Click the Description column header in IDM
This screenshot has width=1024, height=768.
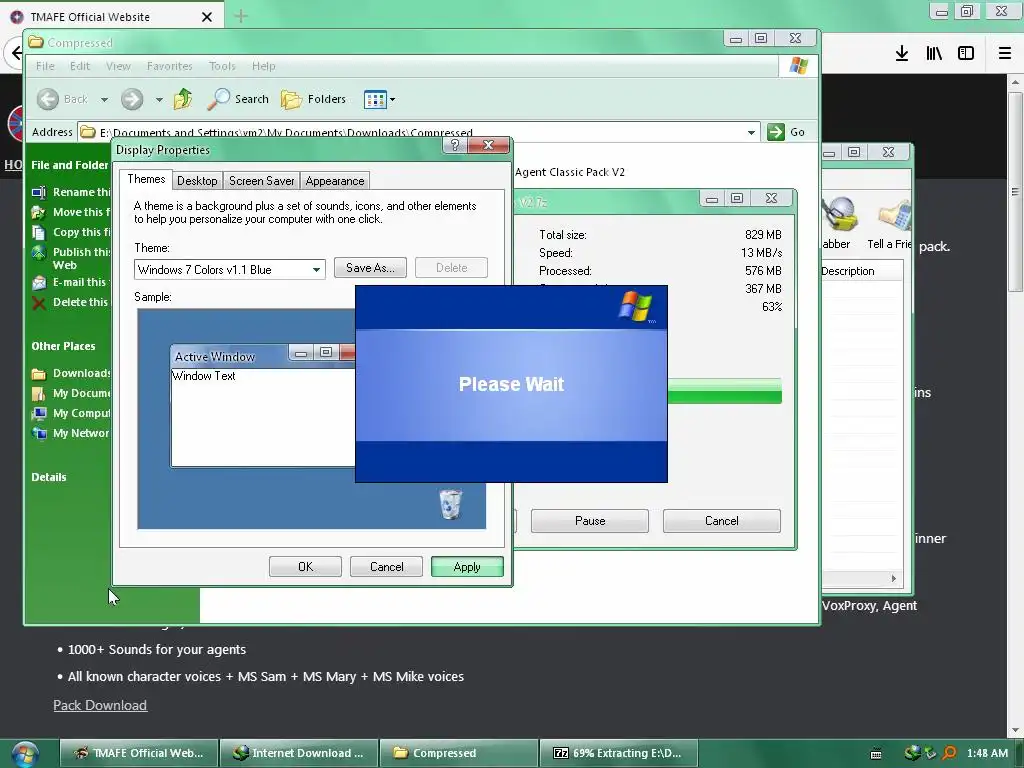click(x=861, y=271)
